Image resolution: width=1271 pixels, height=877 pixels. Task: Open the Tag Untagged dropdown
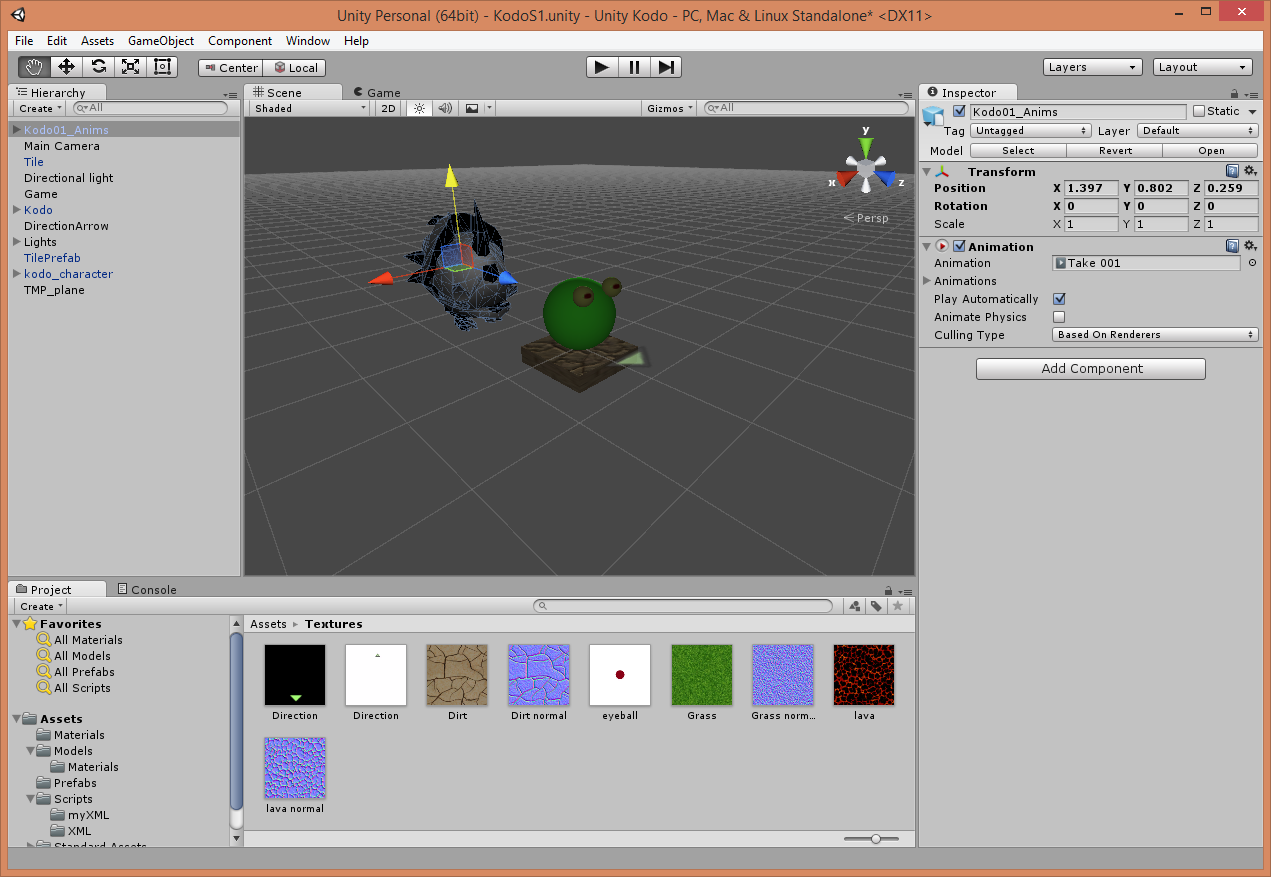point(1031,130)
